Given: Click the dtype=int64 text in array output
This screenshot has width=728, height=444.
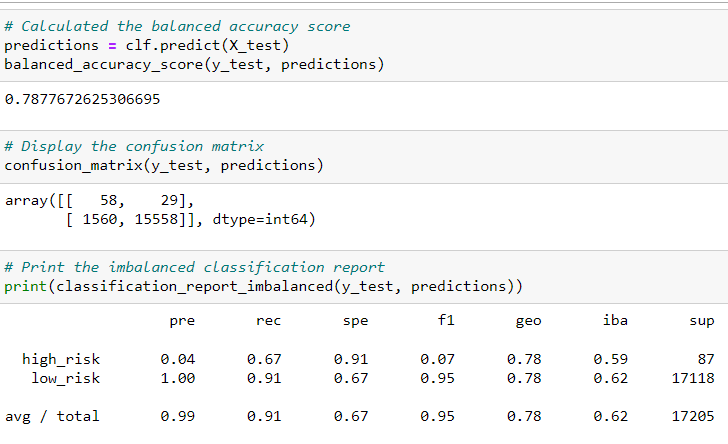Looking at the screenshot, I should (260, 219).
